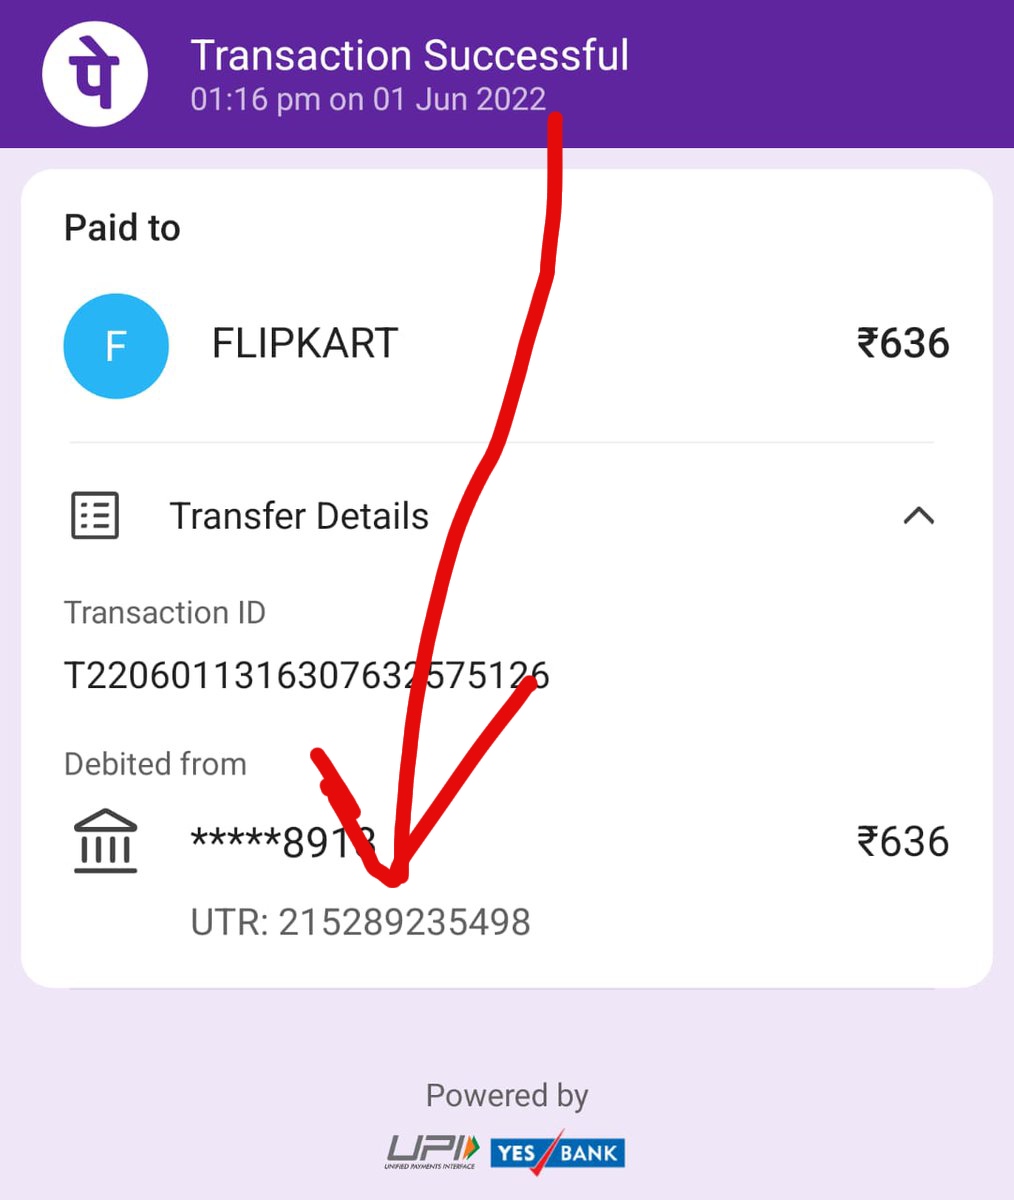
Task: Click the ₹636 debited amount
Action: click(x=903, y=841)
